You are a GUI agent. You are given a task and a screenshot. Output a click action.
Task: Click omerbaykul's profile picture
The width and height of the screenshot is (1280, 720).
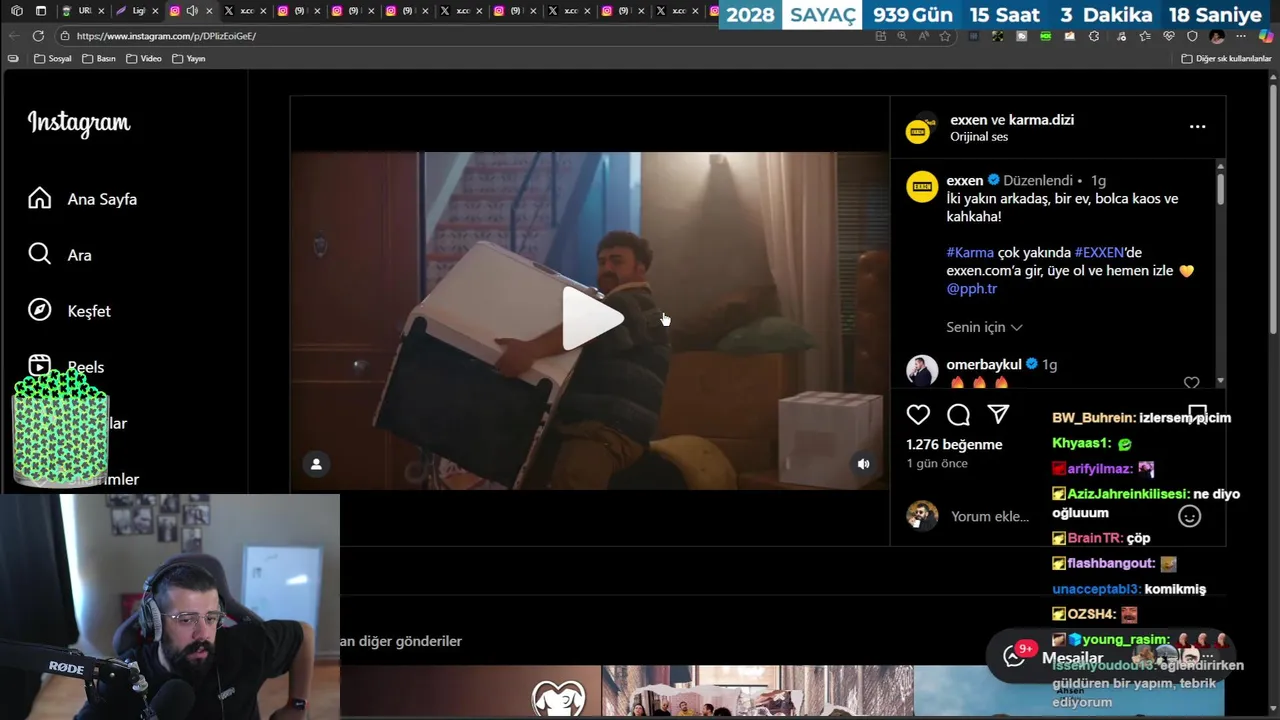[921, 371]
